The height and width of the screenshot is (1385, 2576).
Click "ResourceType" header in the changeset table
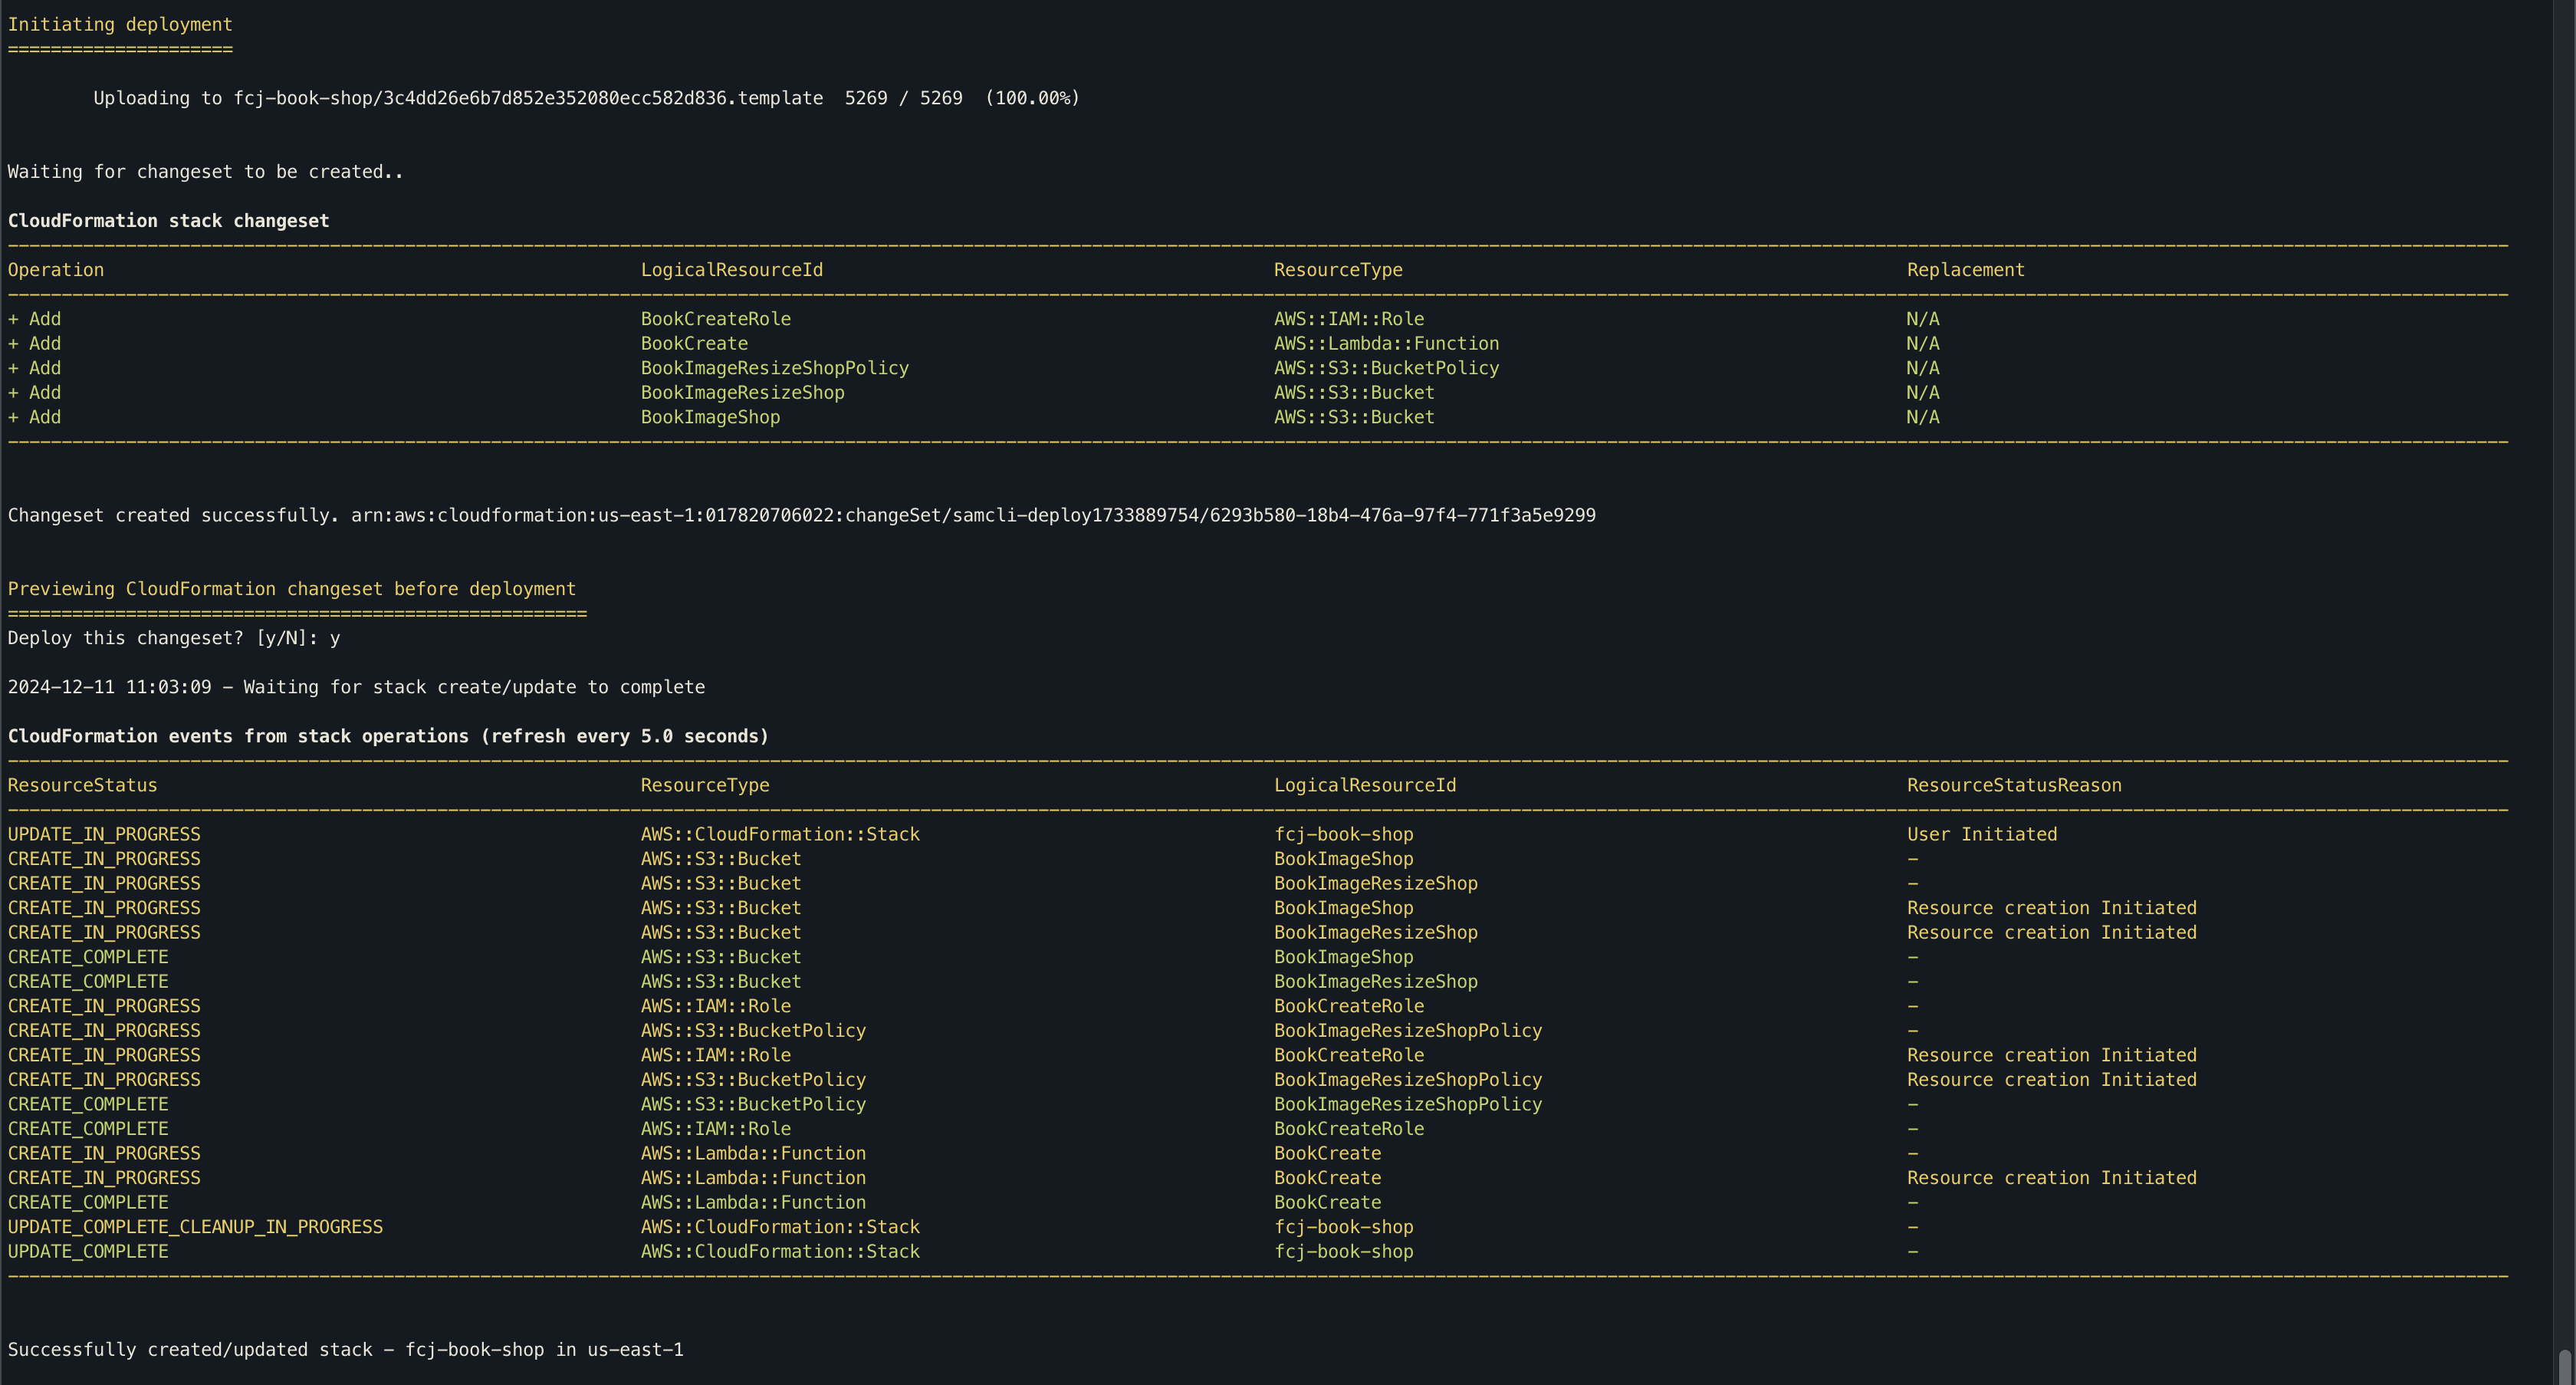(x=1338, y=270)
